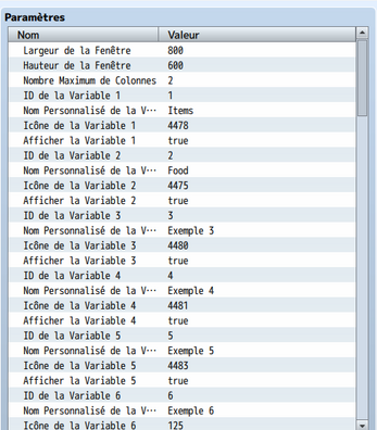This screenshot has height=430, width=377.
Task: Click the Valeur column header
Action: [257, 35]
